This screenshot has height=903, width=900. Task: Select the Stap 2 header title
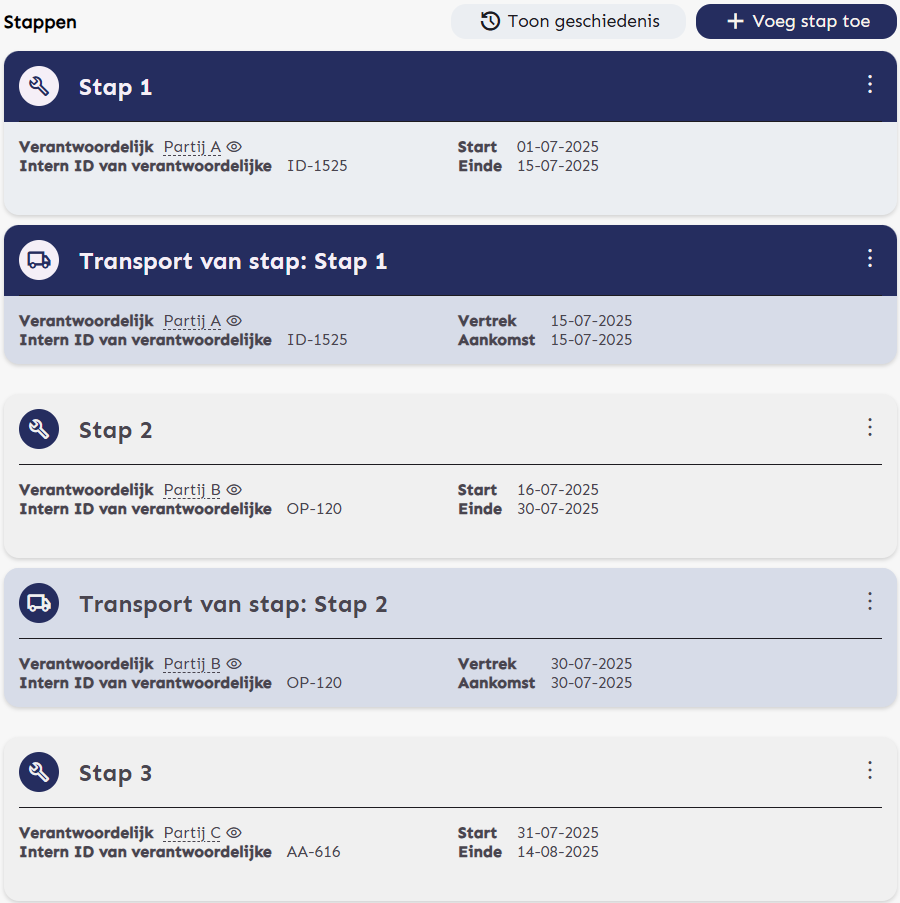pos(116,431)
